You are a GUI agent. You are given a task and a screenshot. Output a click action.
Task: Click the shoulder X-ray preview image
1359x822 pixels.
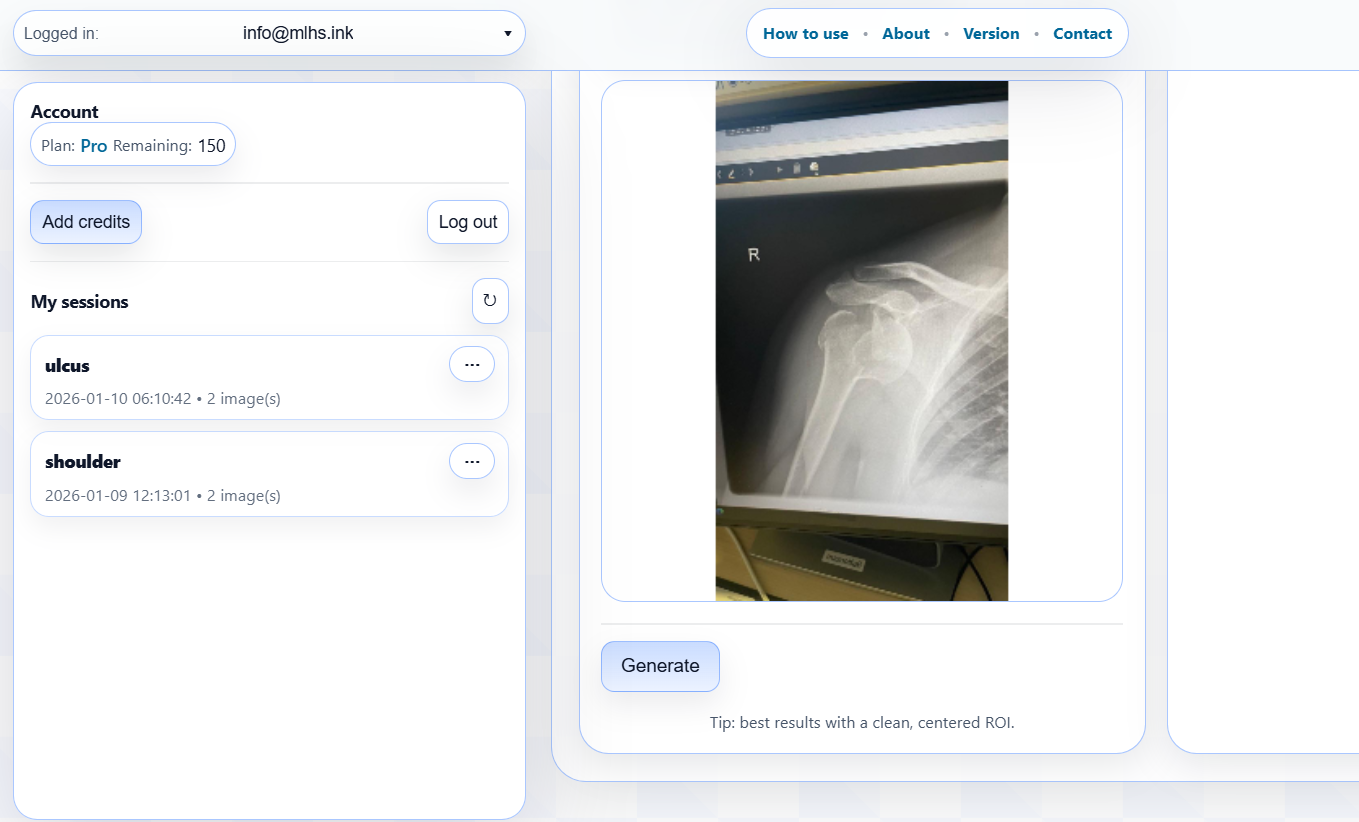coord(861,341)
